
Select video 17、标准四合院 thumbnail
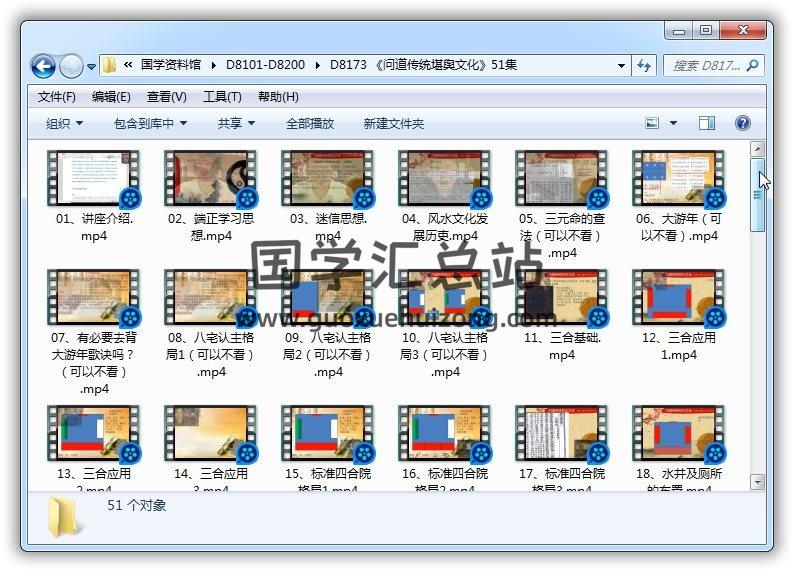pyautogui.click(x=562, y=433)
